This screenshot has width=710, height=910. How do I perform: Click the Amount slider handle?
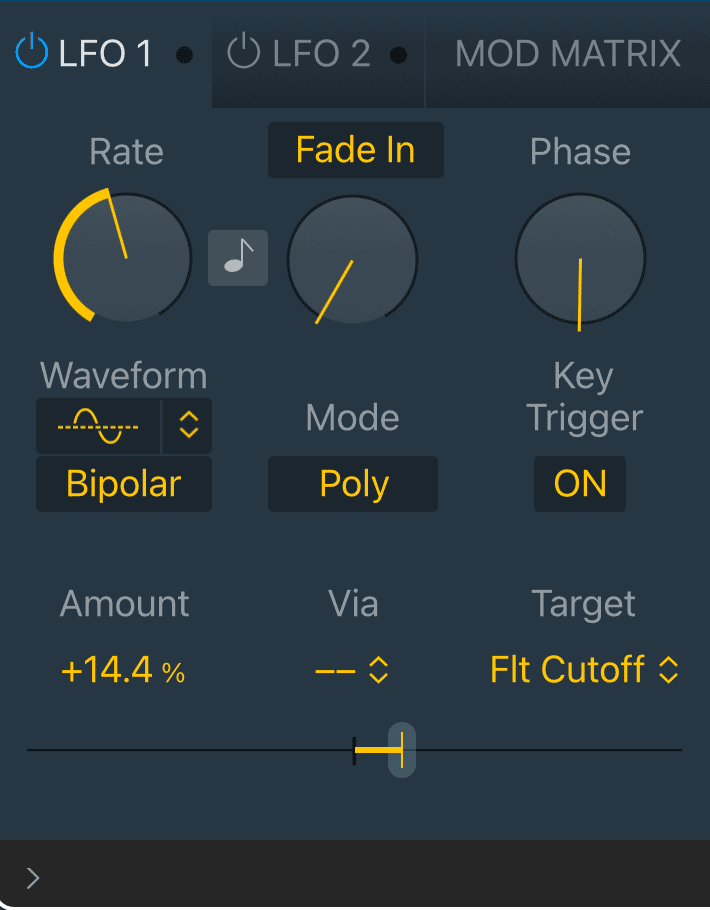[402, 750]
